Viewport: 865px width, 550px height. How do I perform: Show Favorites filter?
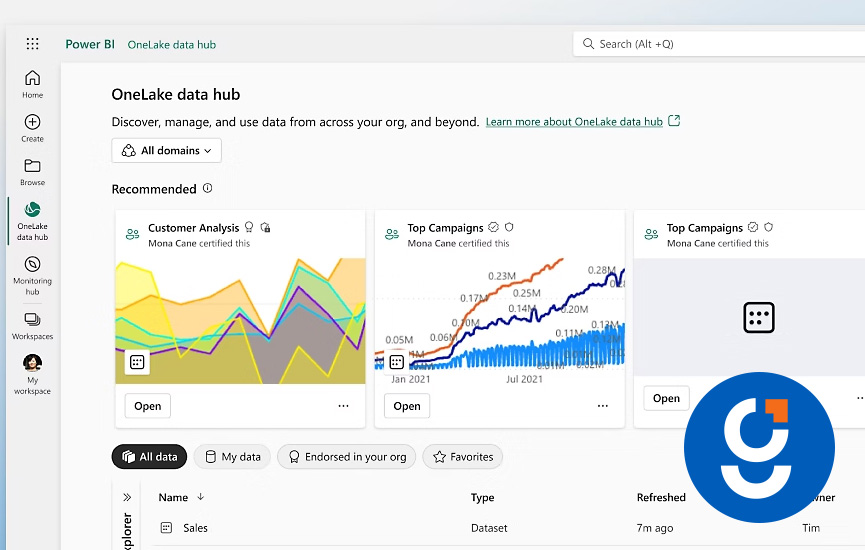462,457
